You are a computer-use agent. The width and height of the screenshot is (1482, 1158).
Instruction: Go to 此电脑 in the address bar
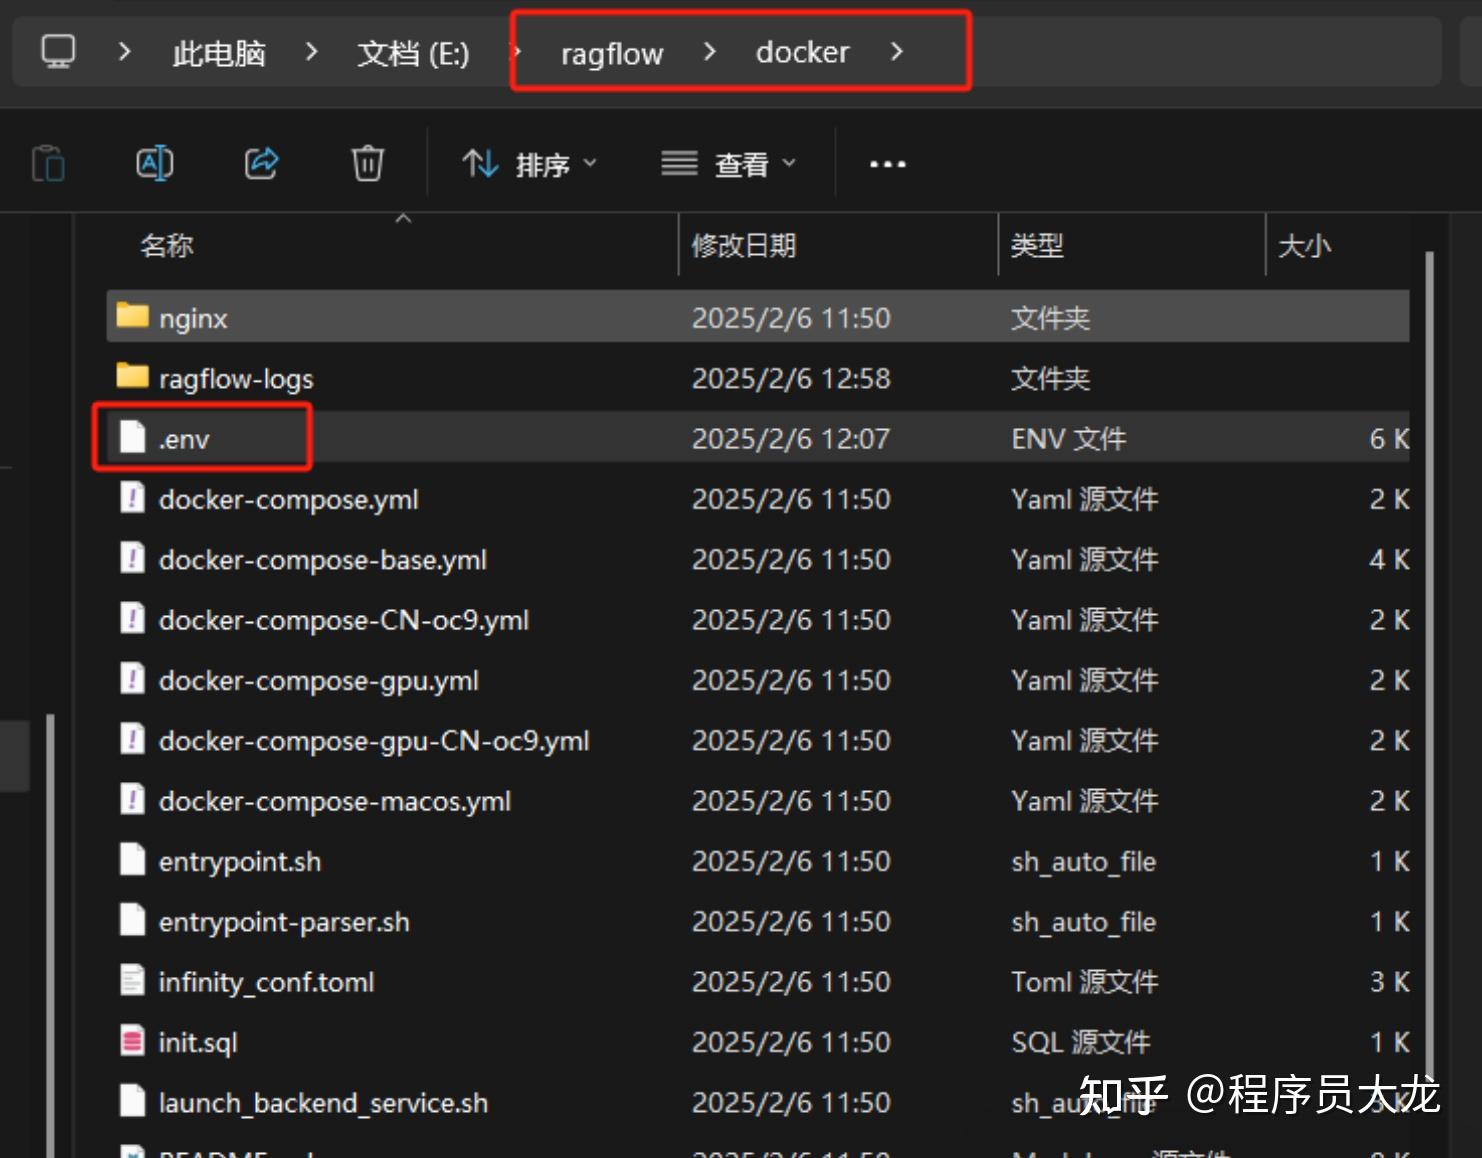coord(217,52)
